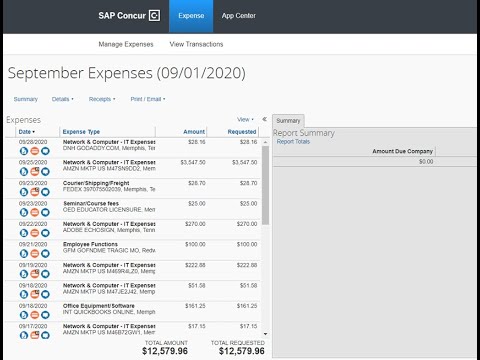Image resolution: width=480 pixels, height=360 pixels.
Task: Go to Manage Expenses
Action: 126,44
